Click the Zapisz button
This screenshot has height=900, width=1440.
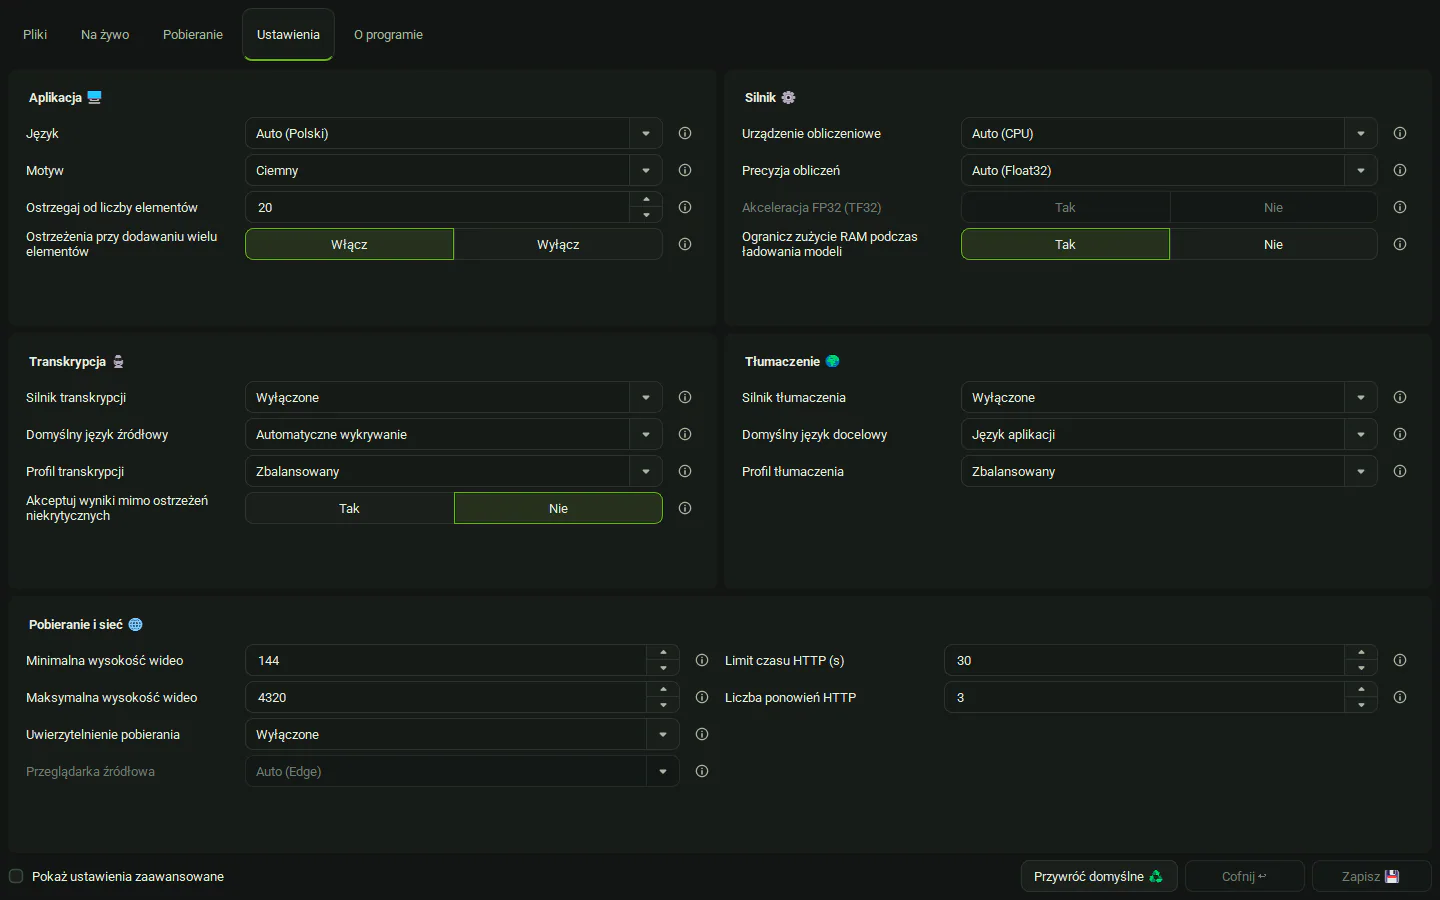pyautogui.click(x=1371, y=876)
